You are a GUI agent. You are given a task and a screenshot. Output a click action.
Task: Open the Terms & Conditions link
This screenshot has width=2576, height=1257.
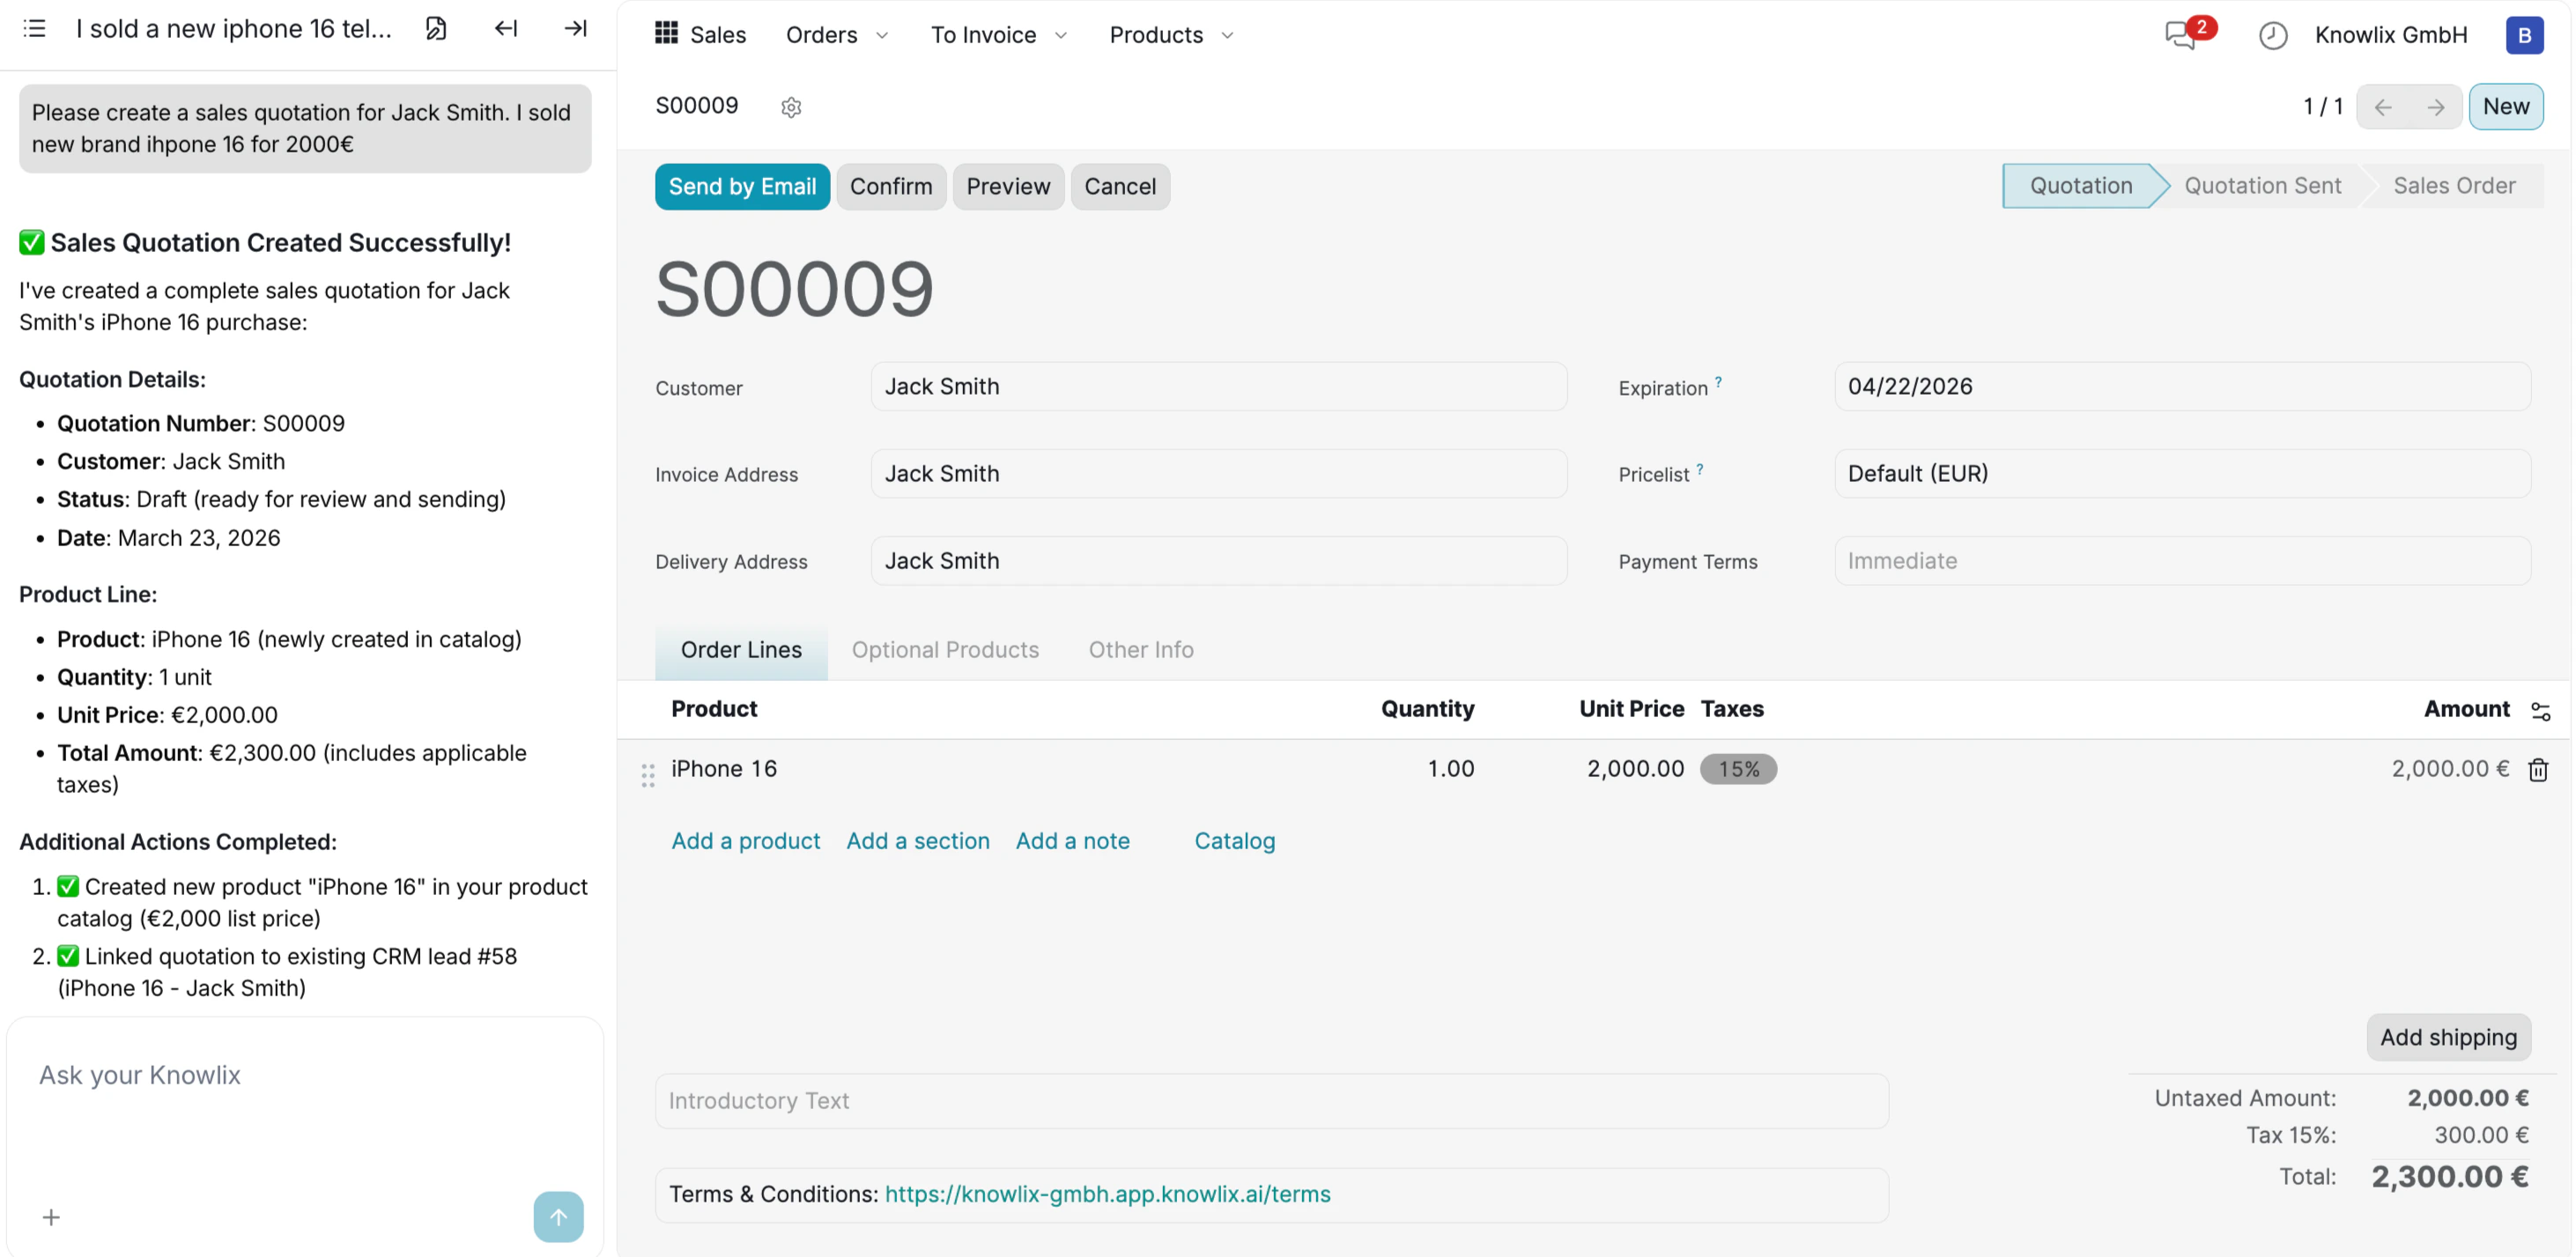point(1107,1194)
